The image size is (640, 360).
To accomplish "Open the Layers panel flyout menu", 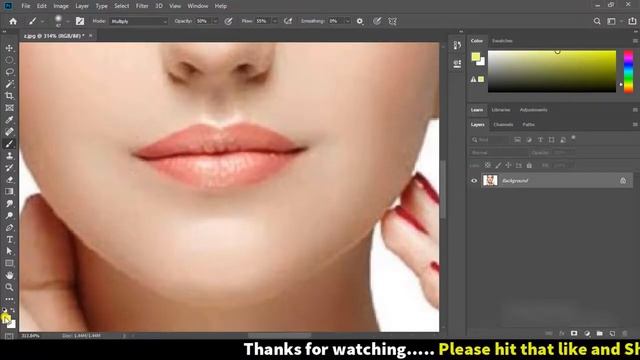I will pyautogui.click(x=635, y=124).
